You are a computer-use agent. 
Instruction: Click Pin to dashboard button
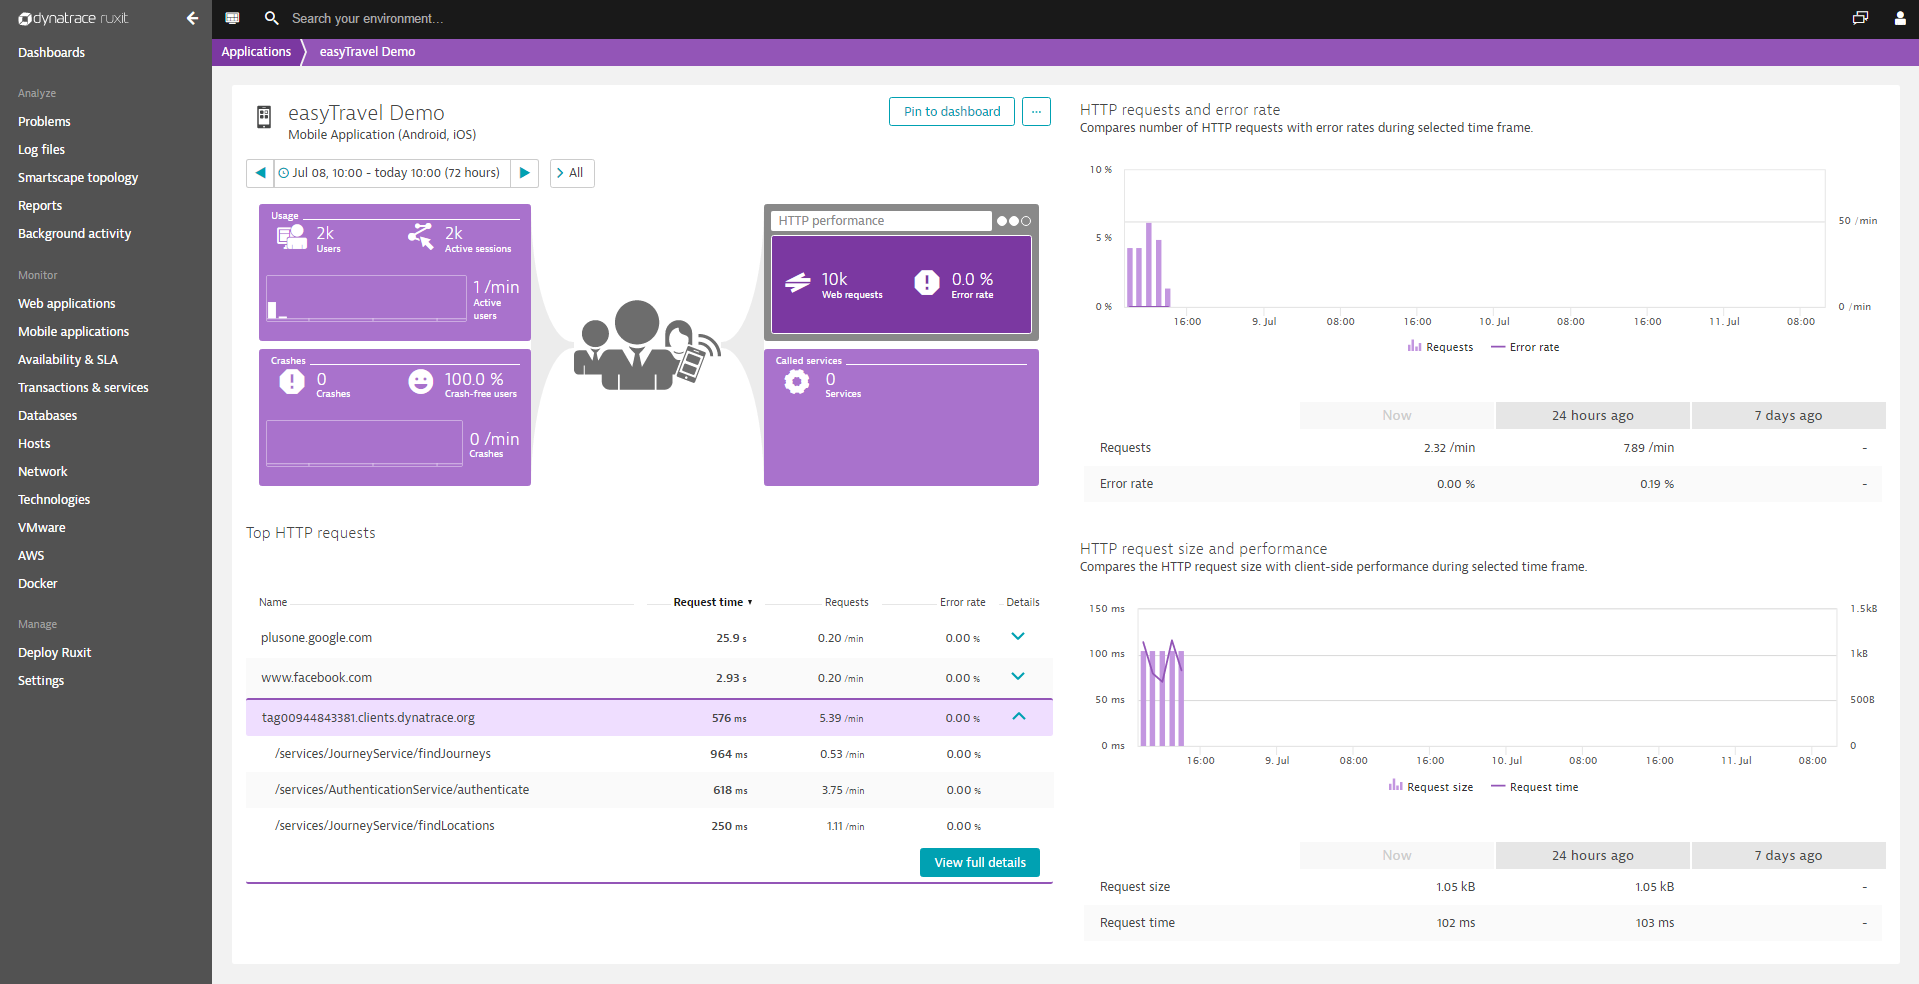point(952,111)
